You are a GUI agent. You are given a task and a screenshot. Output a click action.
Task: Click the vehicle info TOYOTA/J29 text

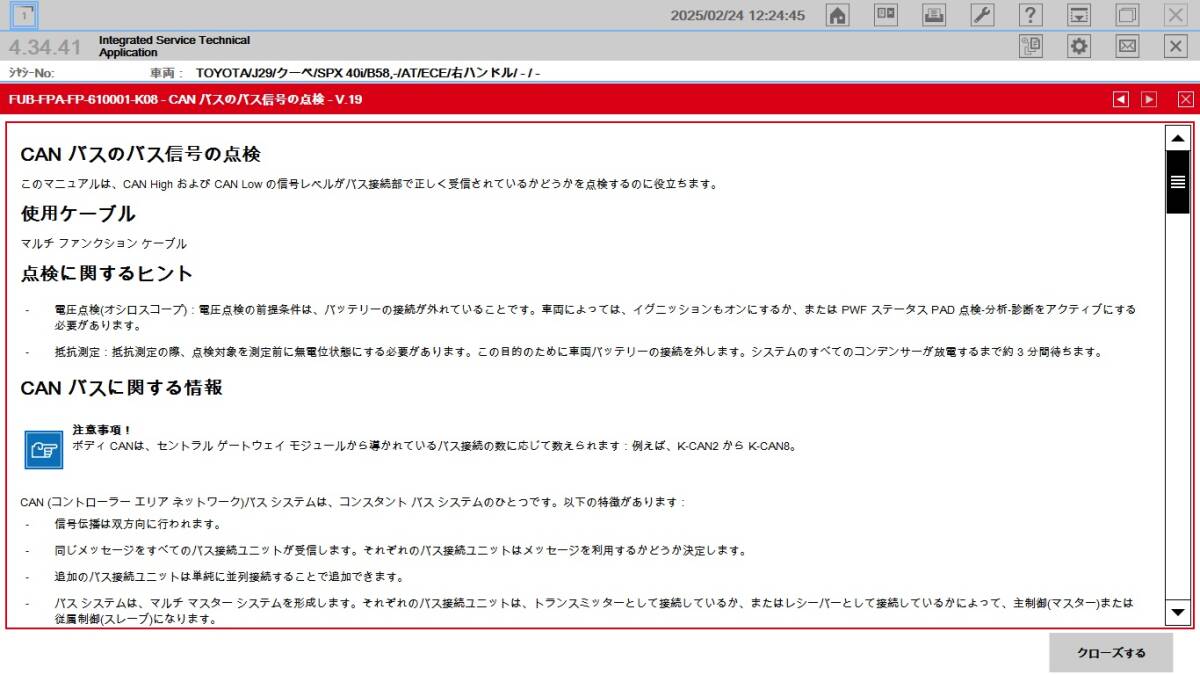(x=368, y=73)
